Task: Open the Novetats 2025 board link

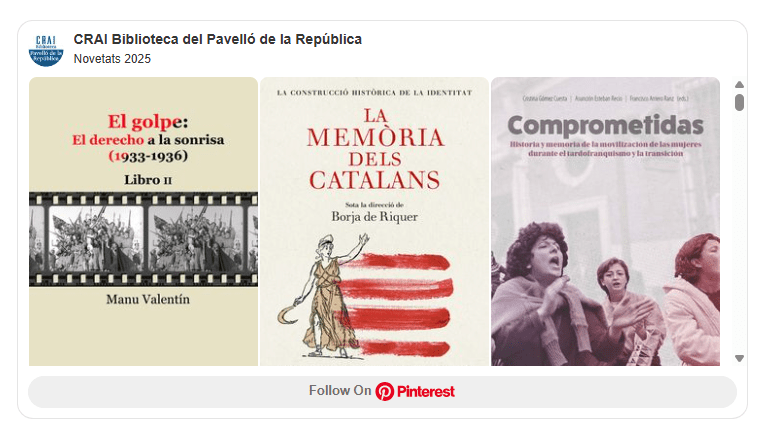Action: tap(112, 59)
